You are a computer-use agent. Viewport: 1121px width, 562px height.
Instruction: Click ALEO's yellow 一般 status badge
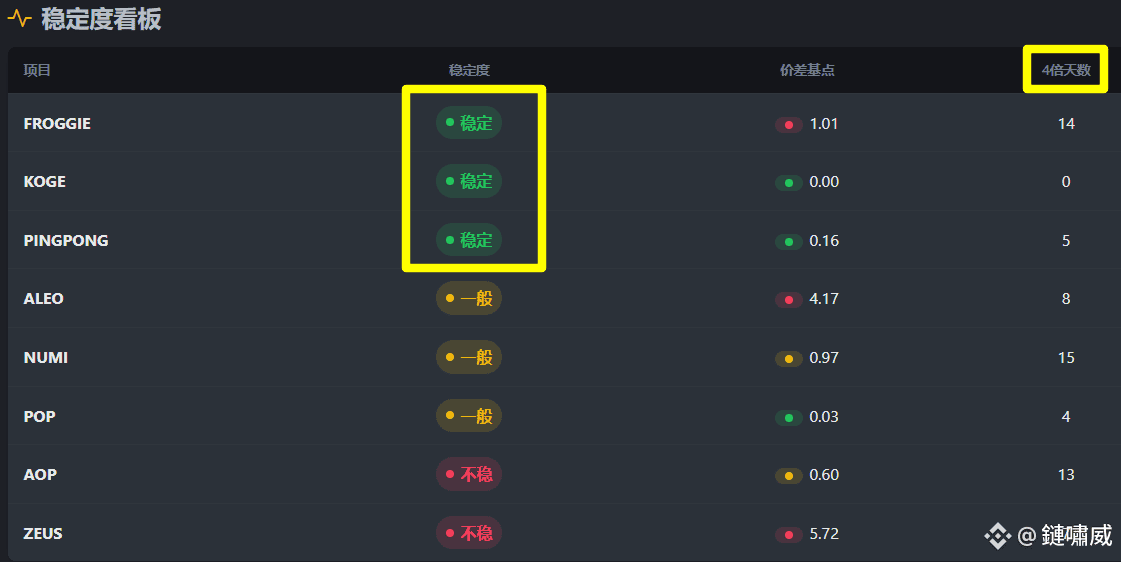tap(469, 298)
